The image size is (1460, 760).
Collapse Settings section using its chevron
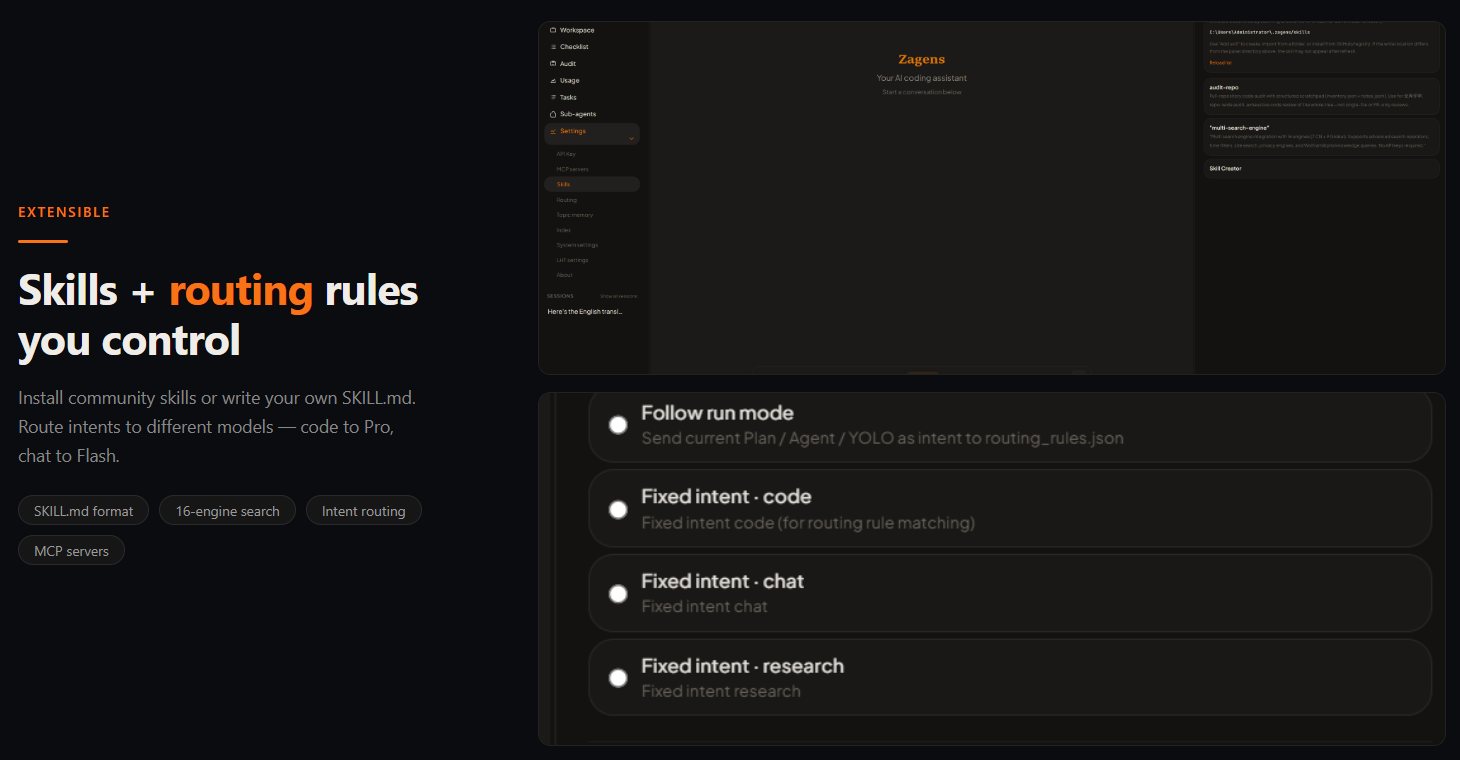[631, 139]
